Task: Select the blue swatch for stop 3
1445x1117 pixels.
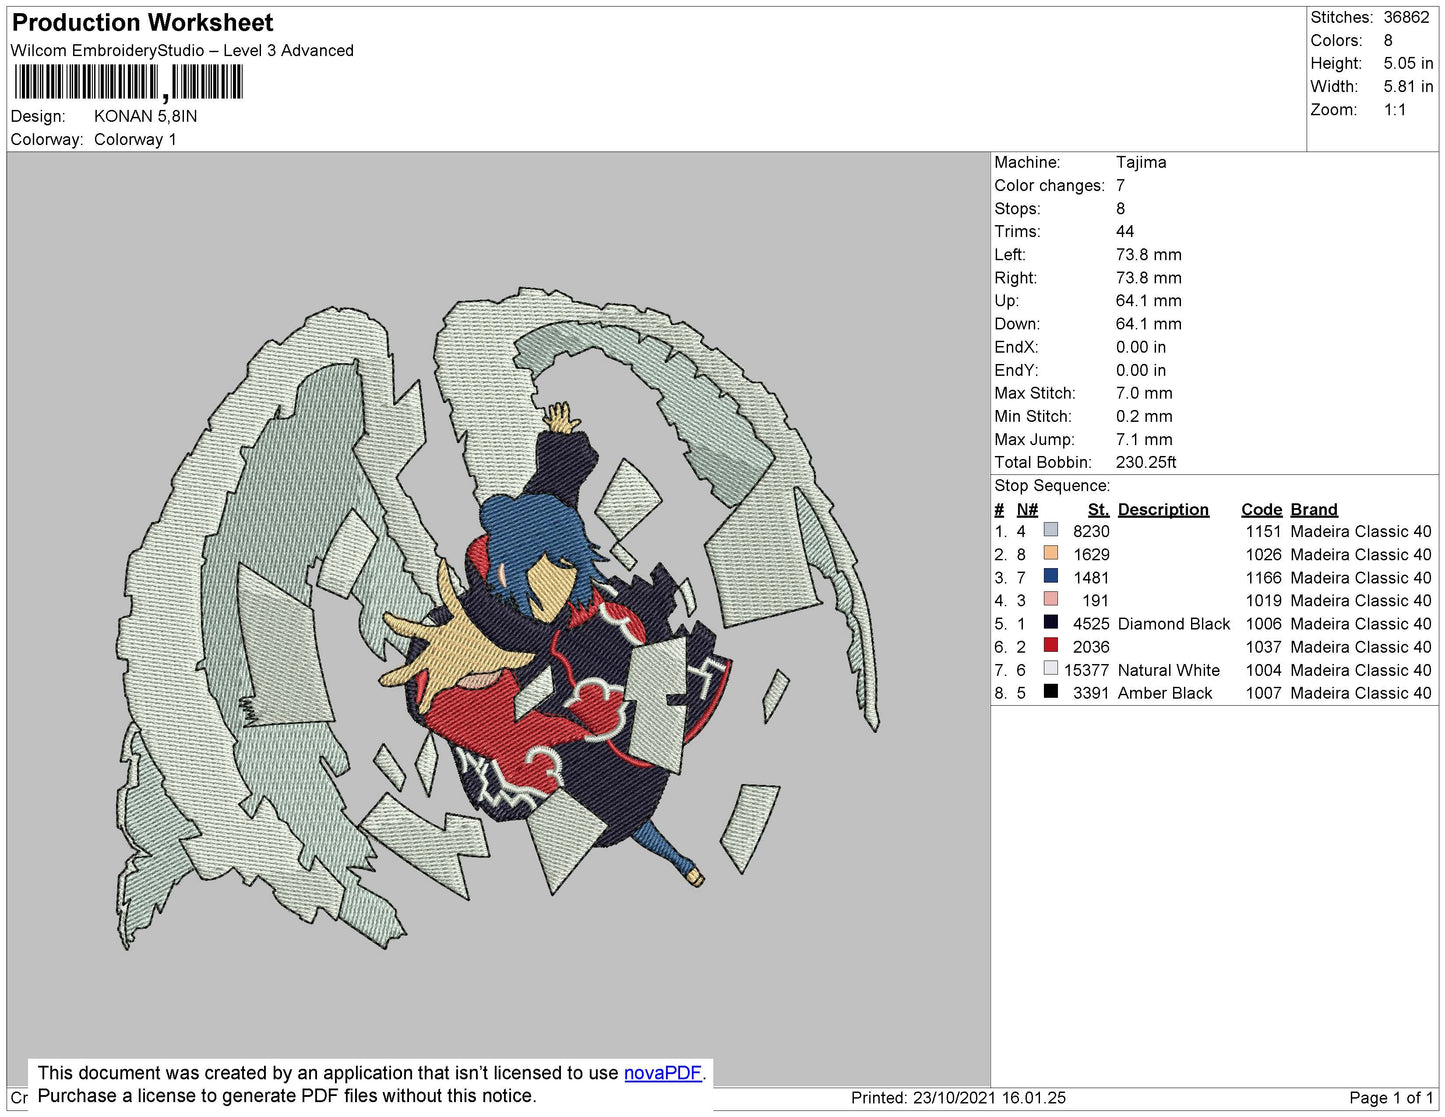Action: click(1050, 576)
